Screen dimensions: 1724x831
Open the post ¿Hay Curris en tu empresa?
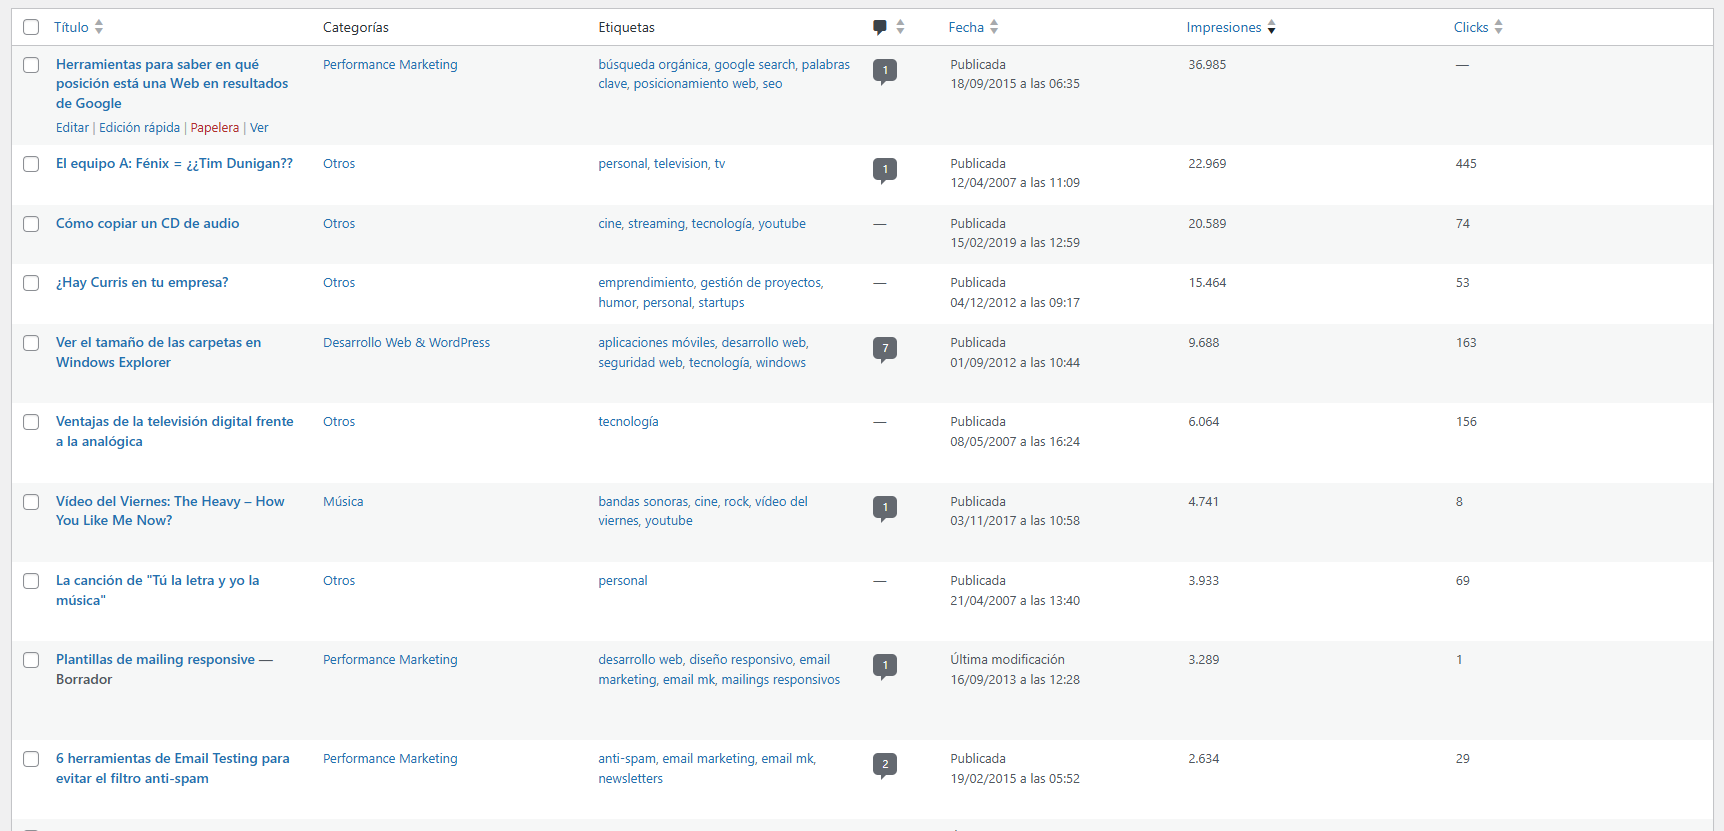pos(142,283)
